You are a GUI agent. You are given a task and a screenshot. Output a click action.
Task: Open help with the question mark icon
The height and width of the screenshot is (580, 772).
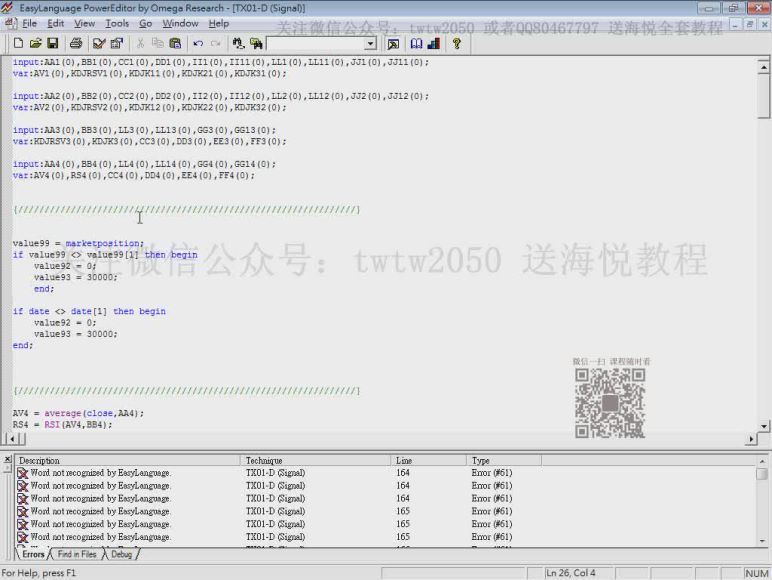click(x=457, y=44)
